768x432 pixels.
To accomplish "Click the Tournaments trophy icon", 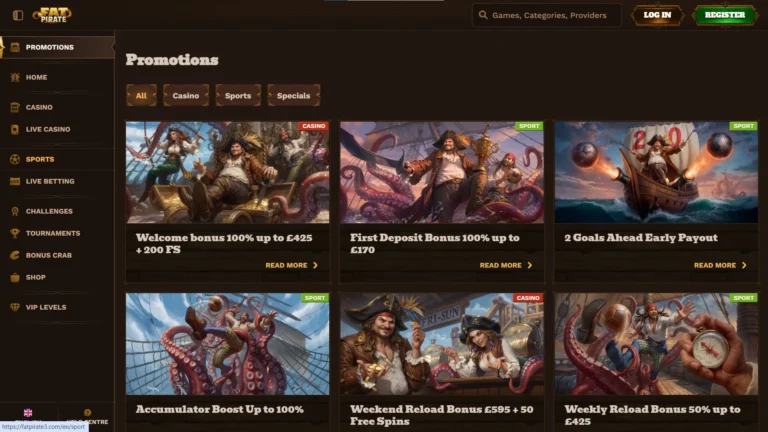I will pyautogui.click(x=15, y=233).
